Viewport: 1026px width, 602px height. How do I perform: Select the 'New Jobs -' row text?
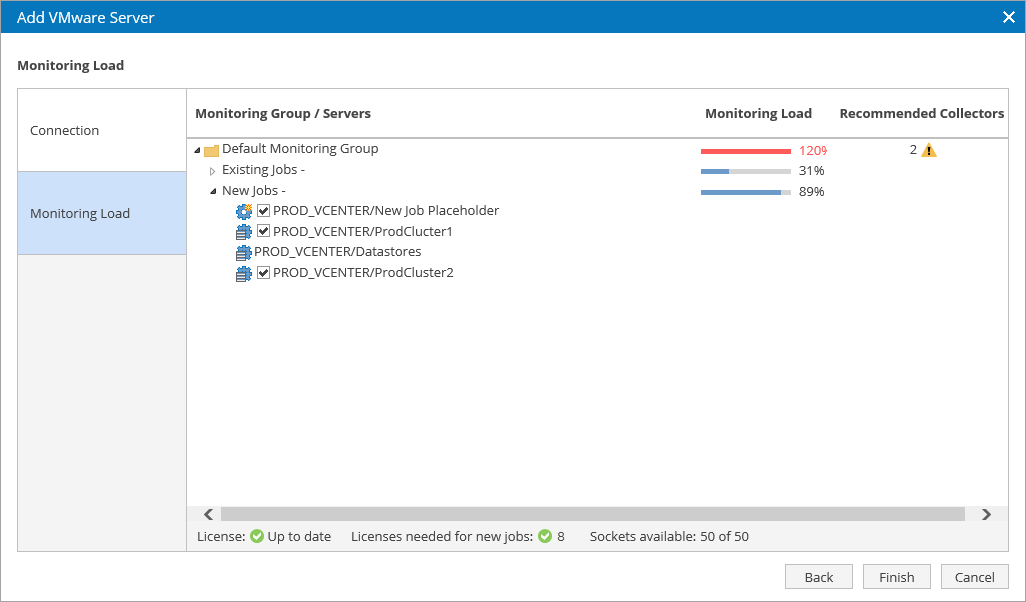click(x=253, y=190)
